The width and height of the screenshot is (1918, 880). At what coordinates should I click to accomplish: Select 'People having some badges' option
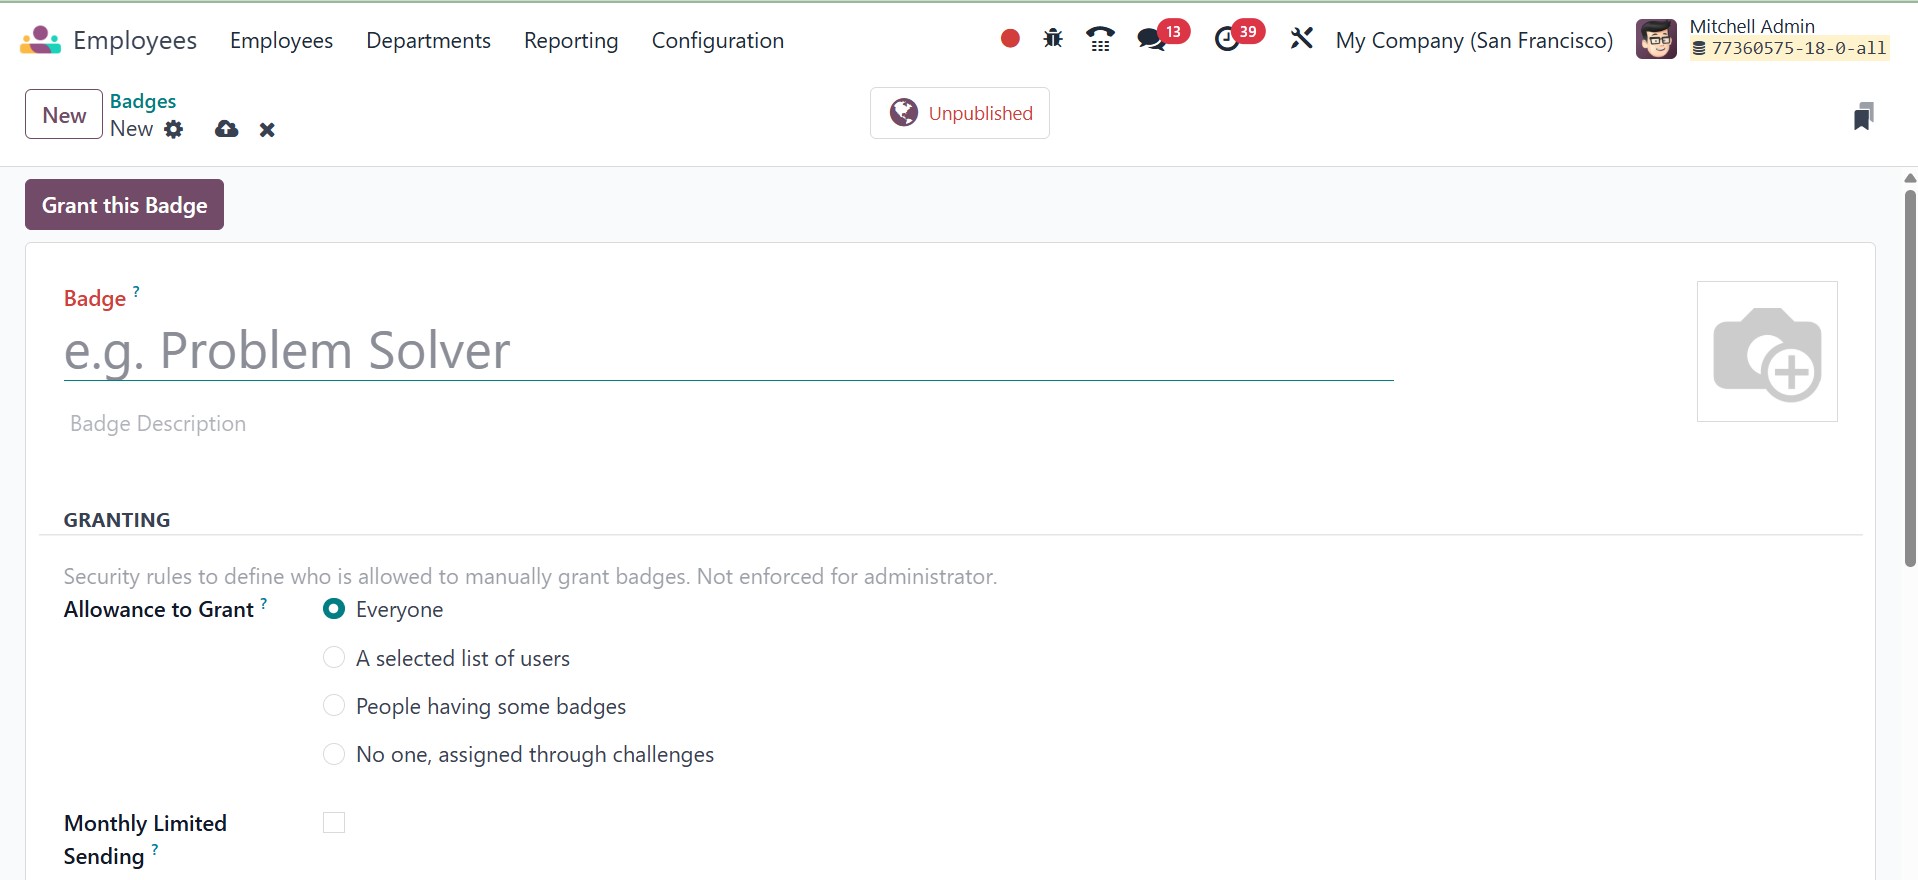pos(334,706)
